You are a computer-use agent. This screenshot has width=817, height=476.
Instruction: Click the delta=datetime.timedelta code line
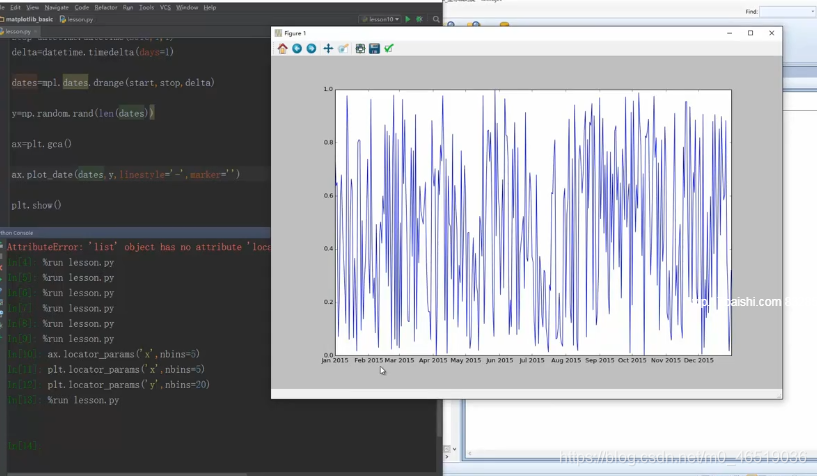(x=93, y=52)
